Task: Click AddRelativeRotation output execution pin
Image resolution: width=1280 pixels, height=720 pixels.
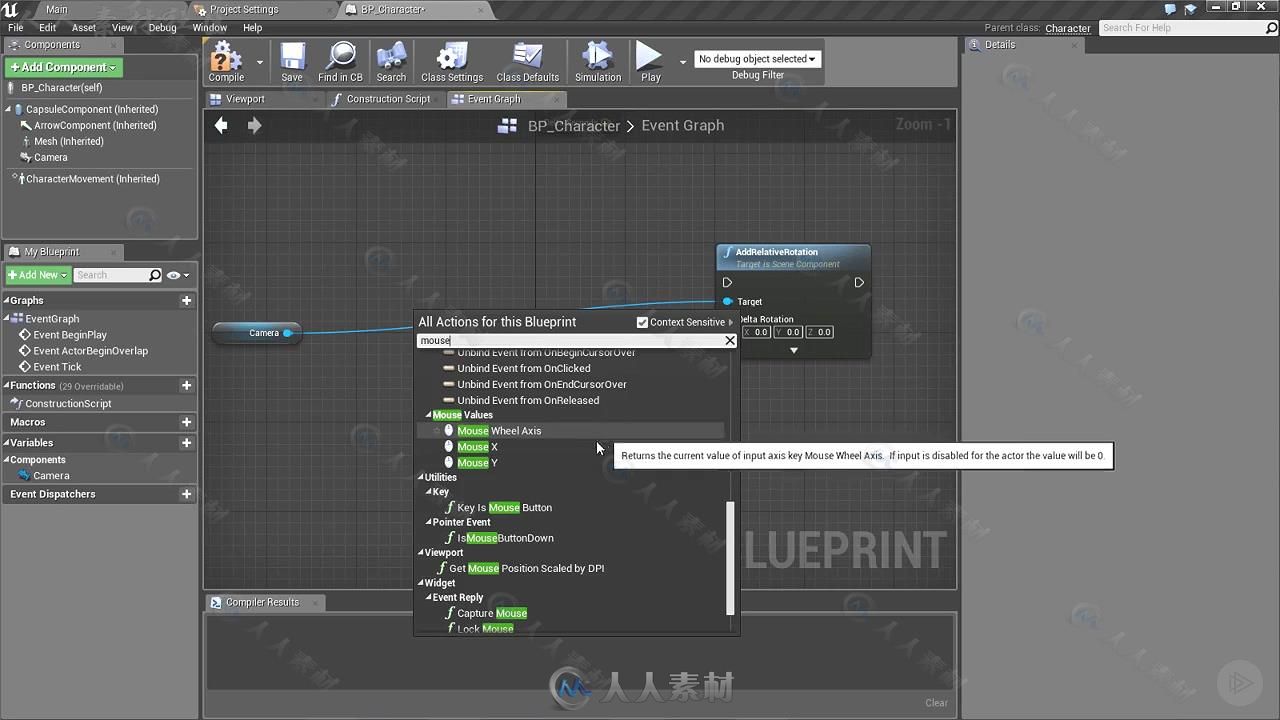Action: tap(858, 283)
